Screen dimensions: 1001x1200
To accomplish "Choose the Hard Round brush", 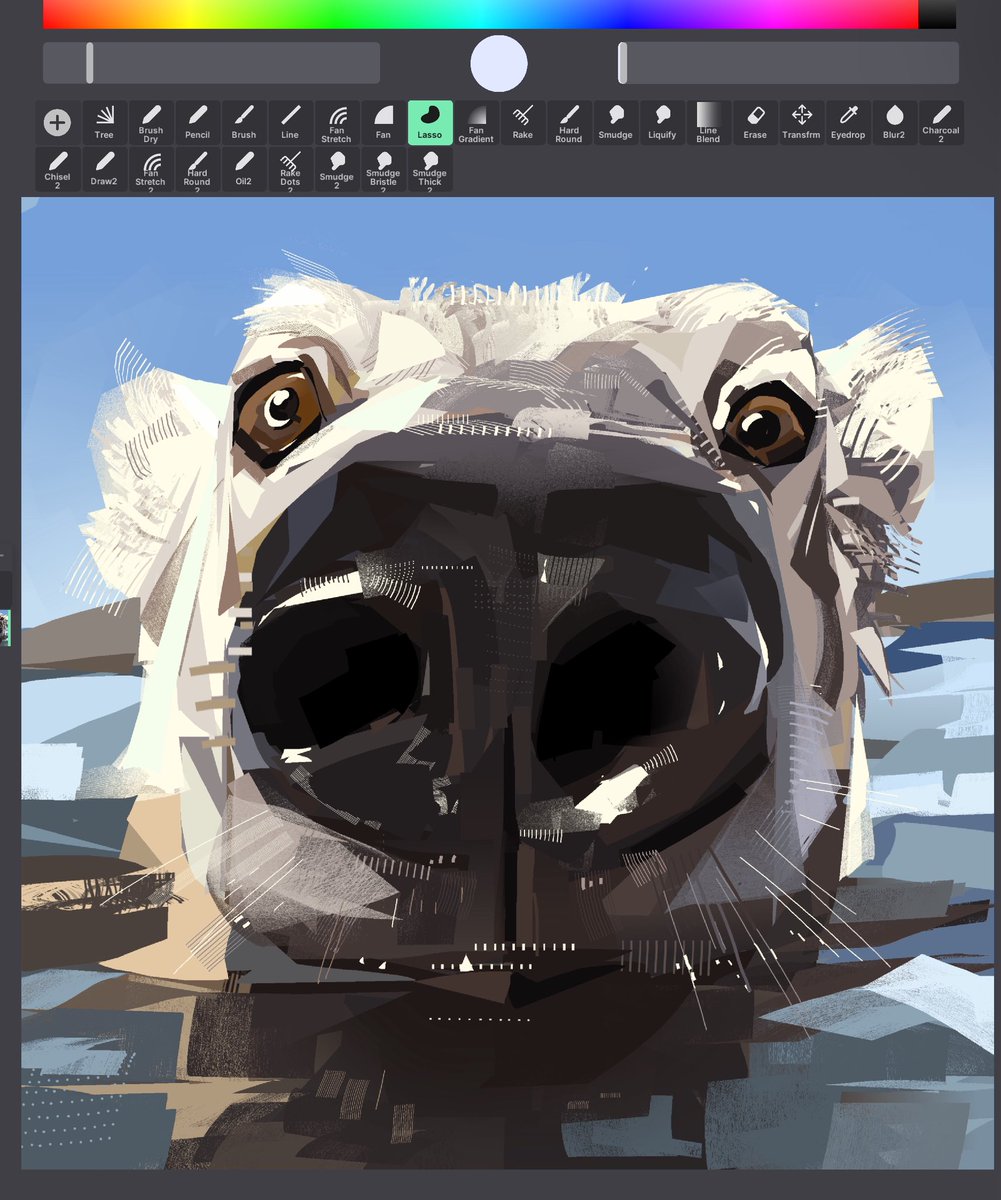I will click(x=568, y=122).
